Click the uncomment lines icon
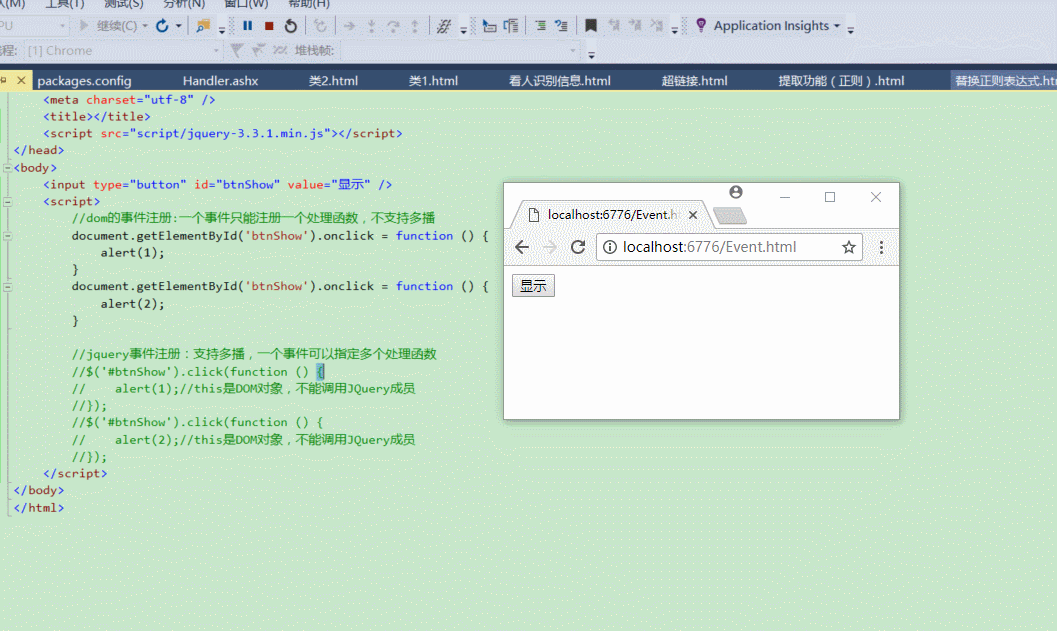 pyautogui.click(x=561, y=26)
